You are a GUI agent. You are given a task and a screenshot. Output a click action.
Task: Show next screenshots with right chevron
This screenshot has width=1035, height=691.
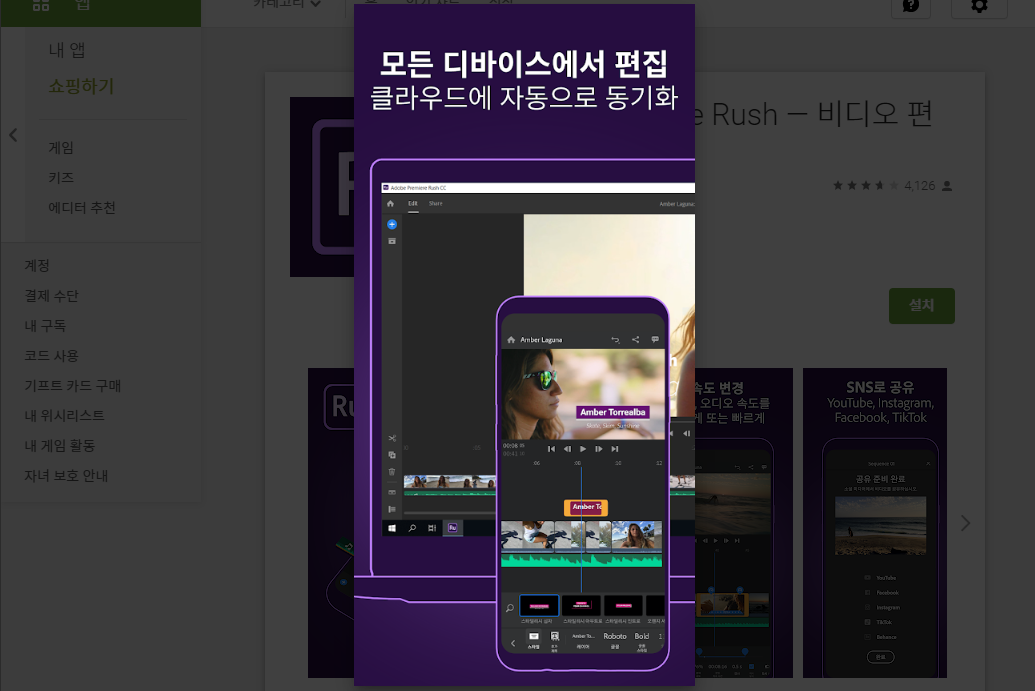(x=965, y=523)
